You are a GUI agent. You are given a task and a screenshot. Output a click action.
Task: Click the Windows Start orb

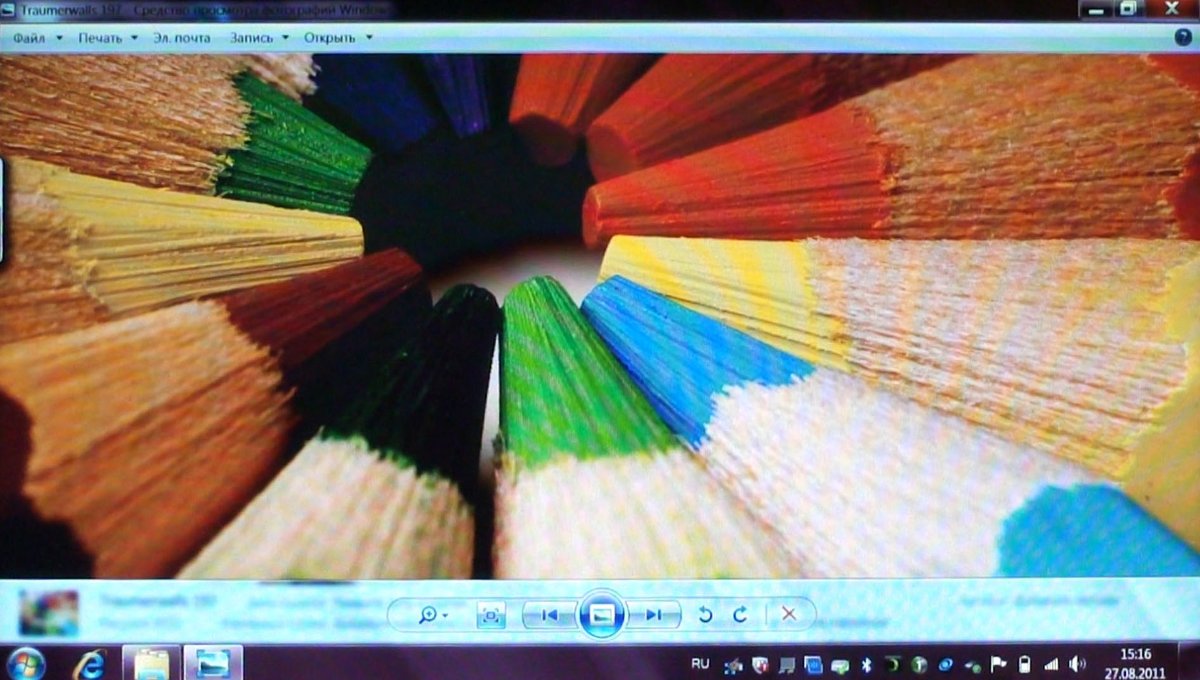pos(26,663)
